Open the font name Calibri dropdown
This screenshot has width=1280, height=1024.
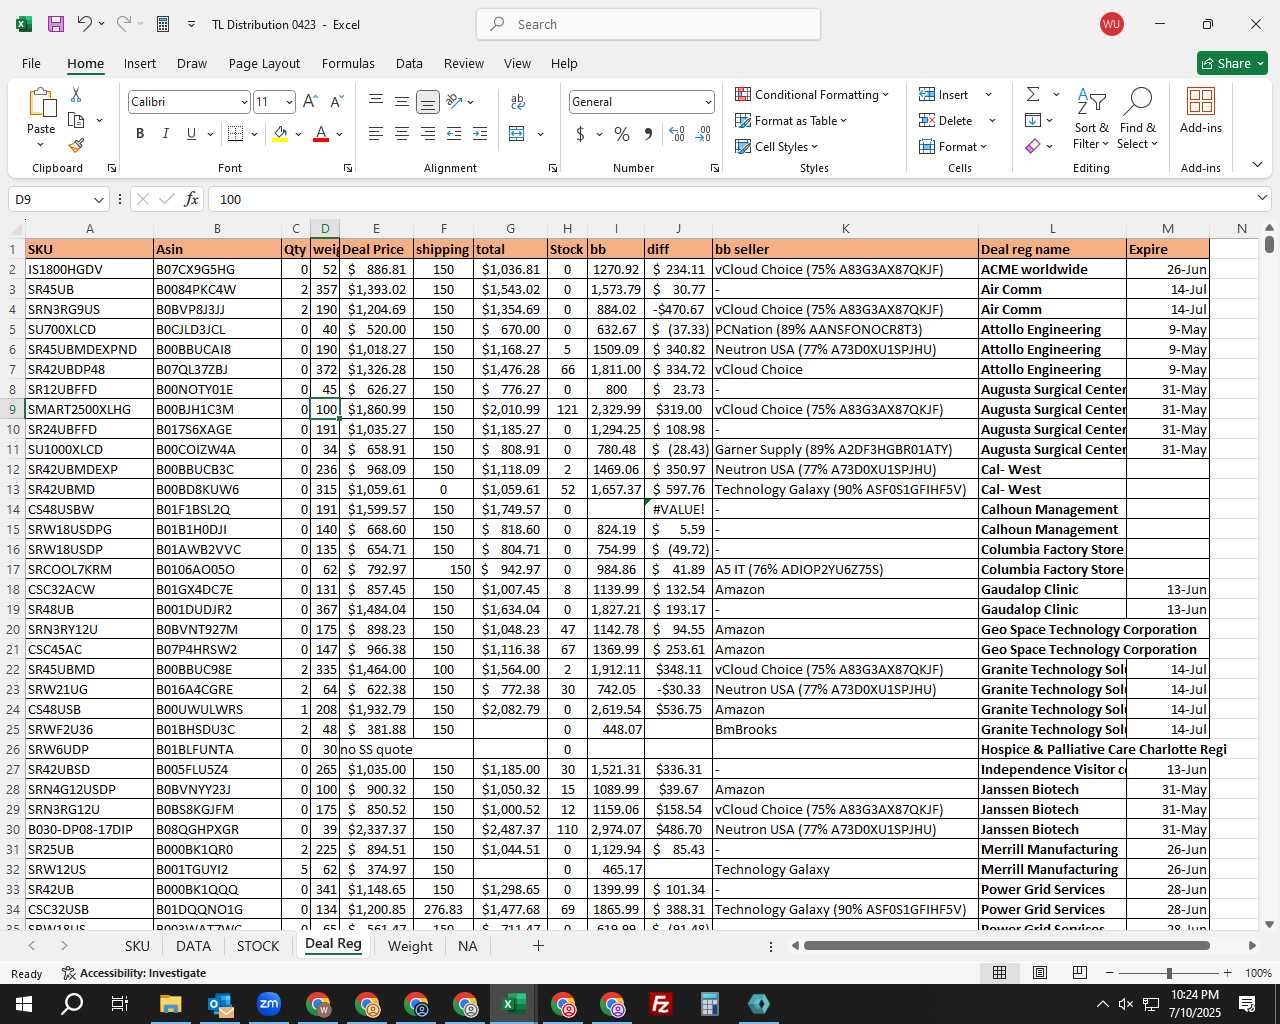click(243, 102)
